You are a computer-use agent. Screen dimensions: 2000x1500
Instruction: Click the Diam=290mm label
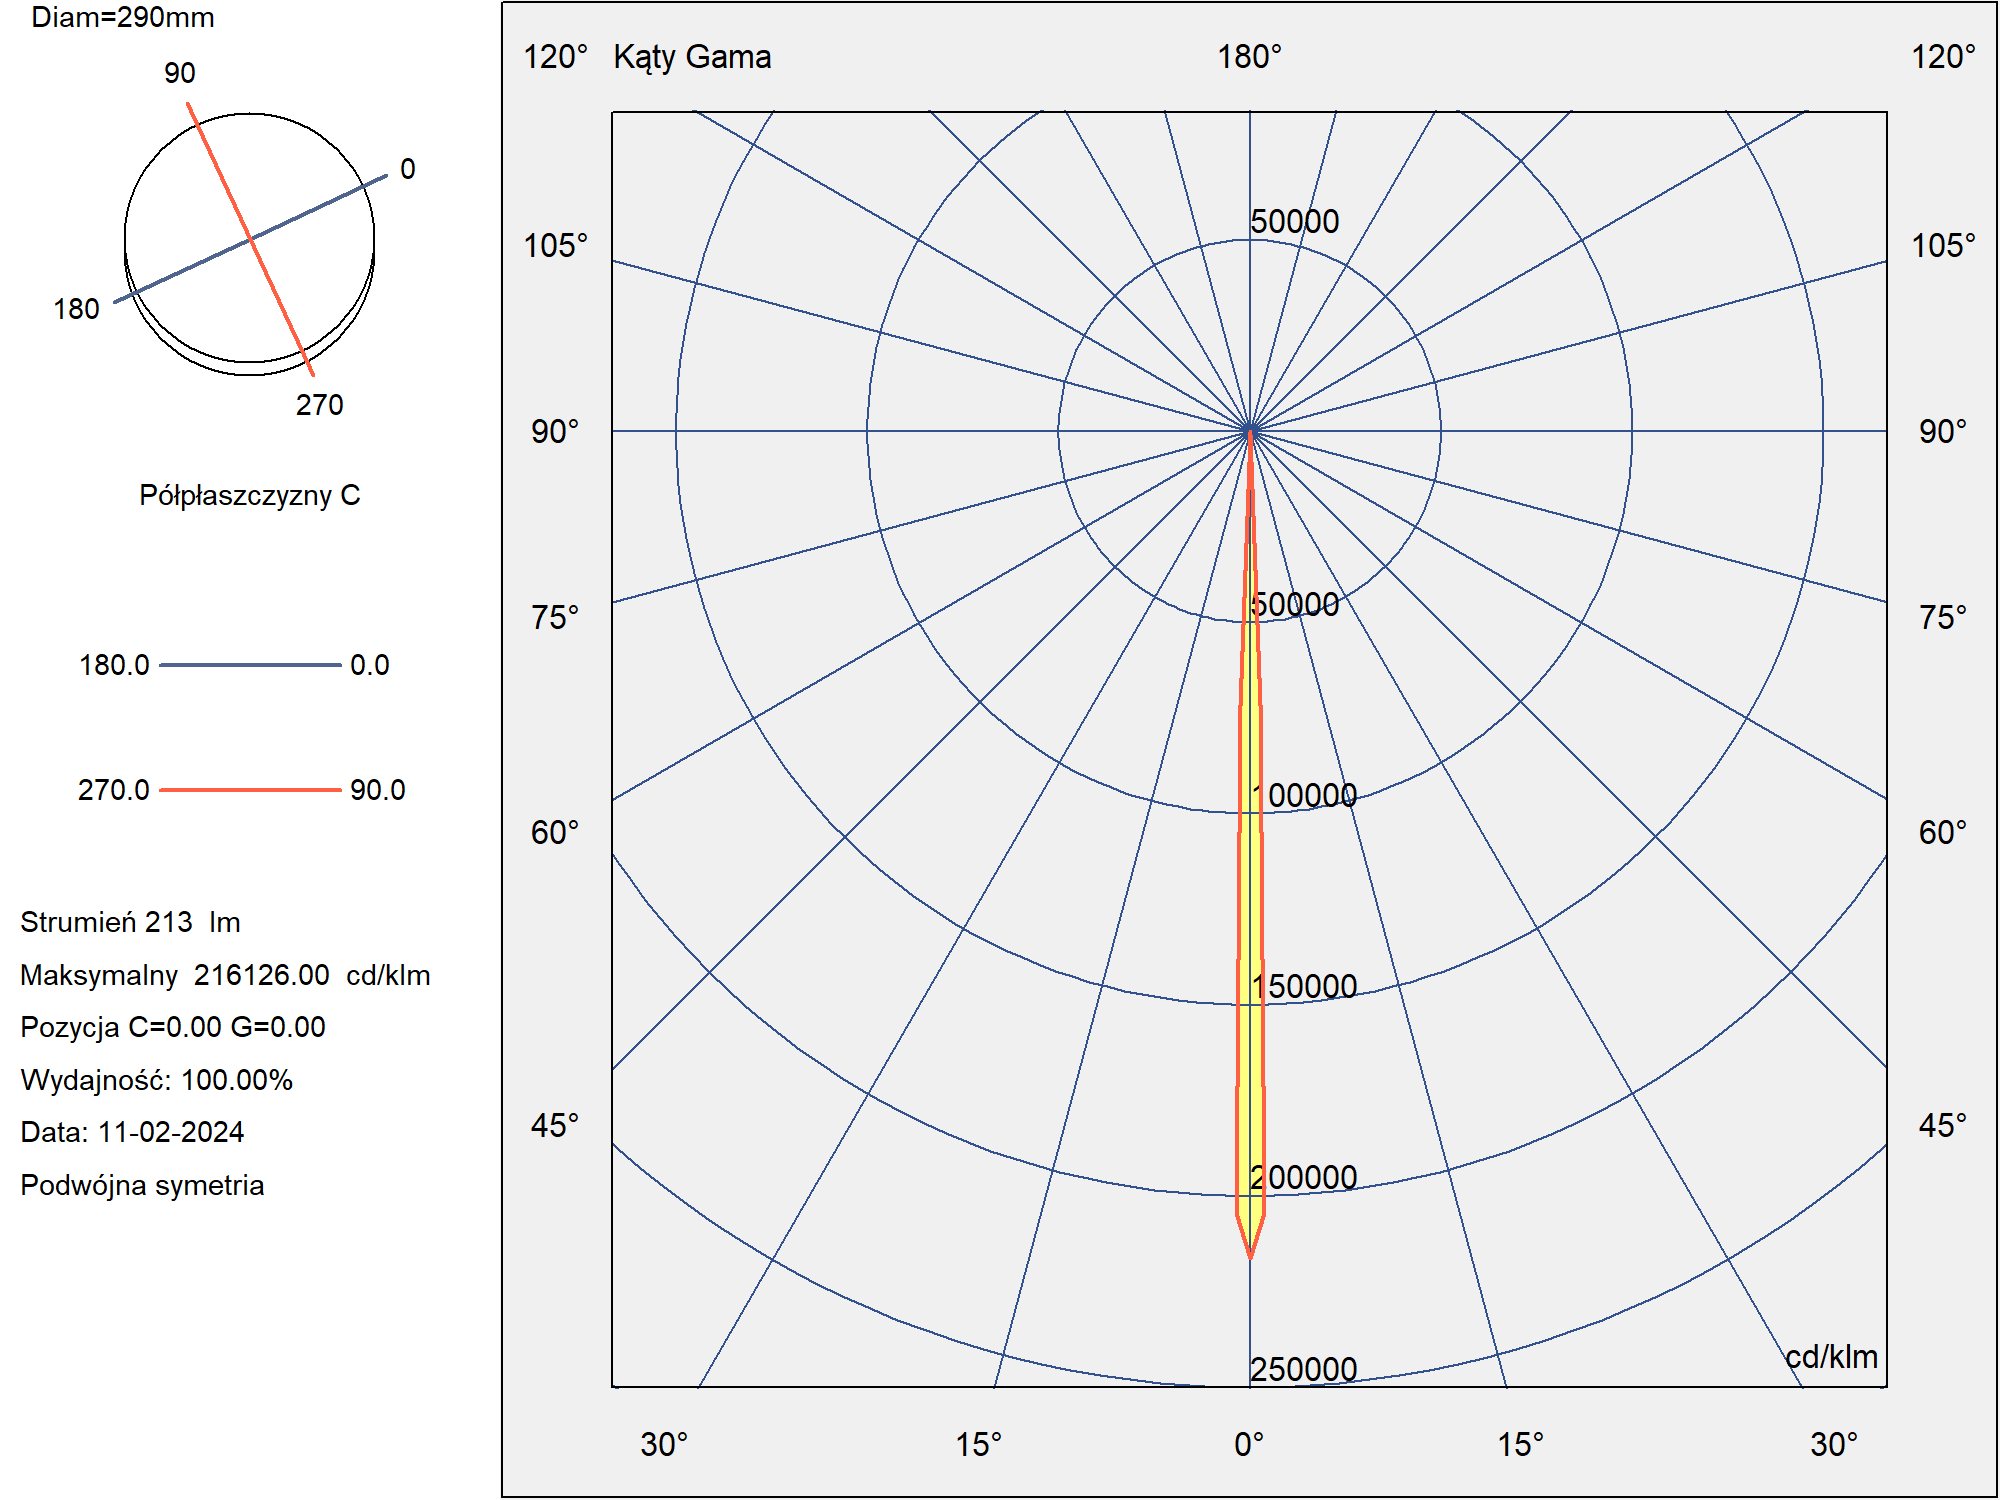point(123,17)
